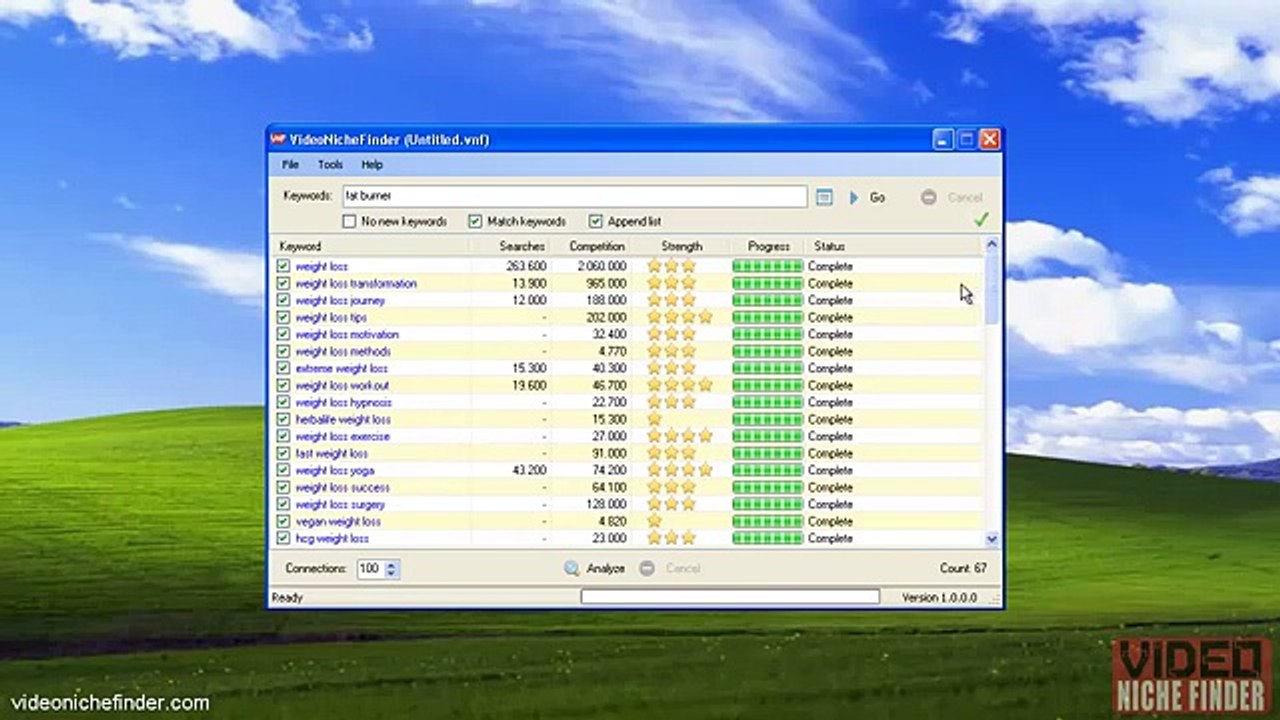Sort by the Progress column header
Viewport: 1280px width, 720px height.
tap(768, 246)
